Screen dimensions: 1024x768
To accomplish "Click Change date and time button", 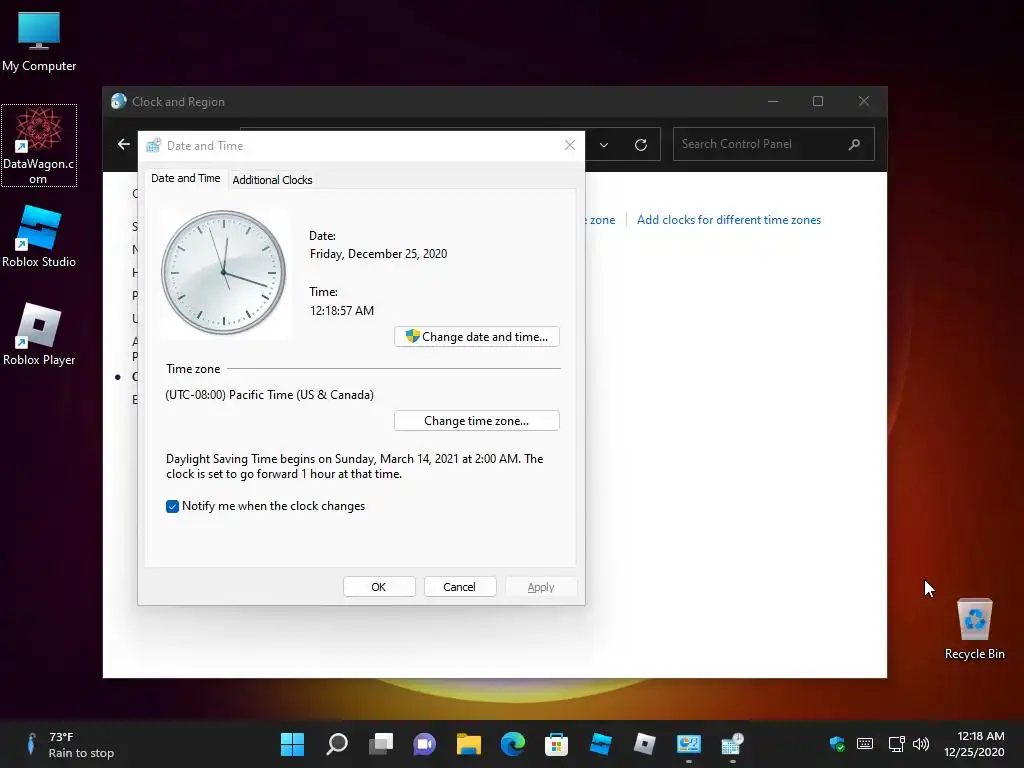I will [477, 337].
